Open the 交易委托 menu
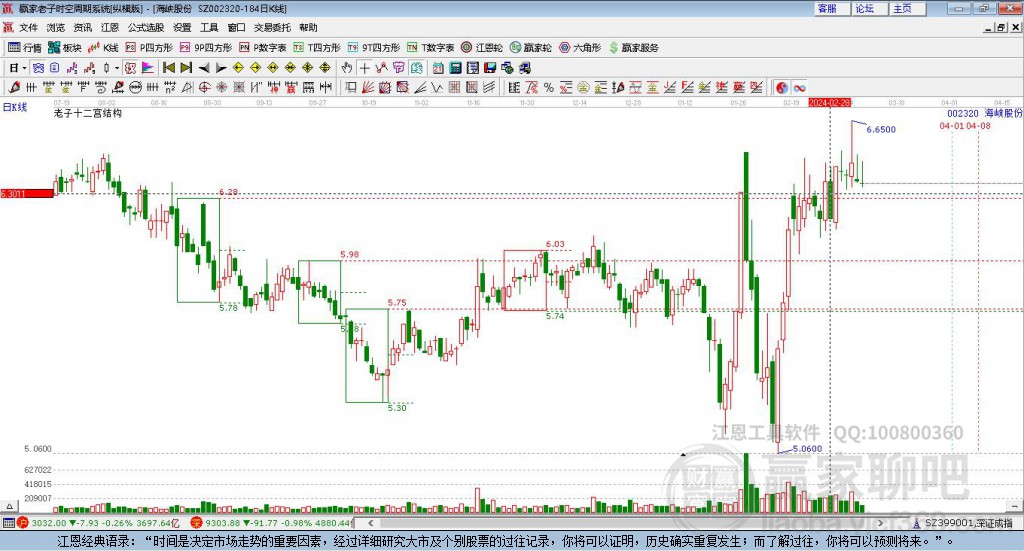The height and width of the screenshot is (551, 1024). coord(272,27)
